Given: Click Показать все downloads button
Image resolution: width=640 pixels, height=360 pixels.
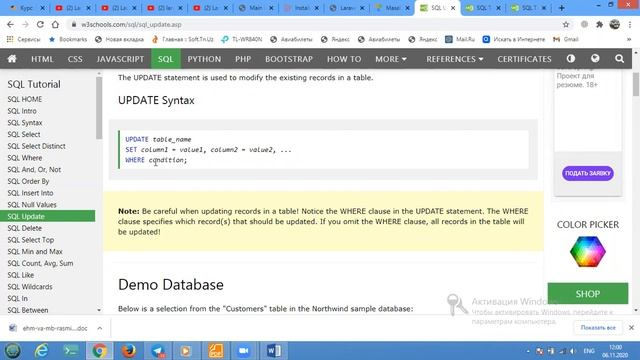Looking at the screenshot, I should [x=598, y=327].
